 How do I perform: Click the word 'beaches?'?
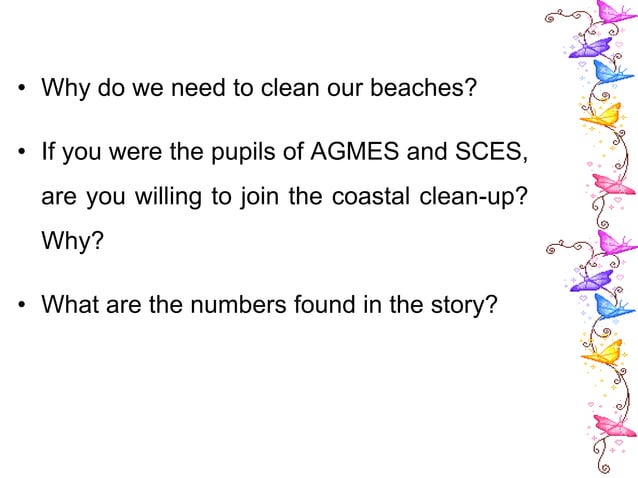tap(418, 86)
